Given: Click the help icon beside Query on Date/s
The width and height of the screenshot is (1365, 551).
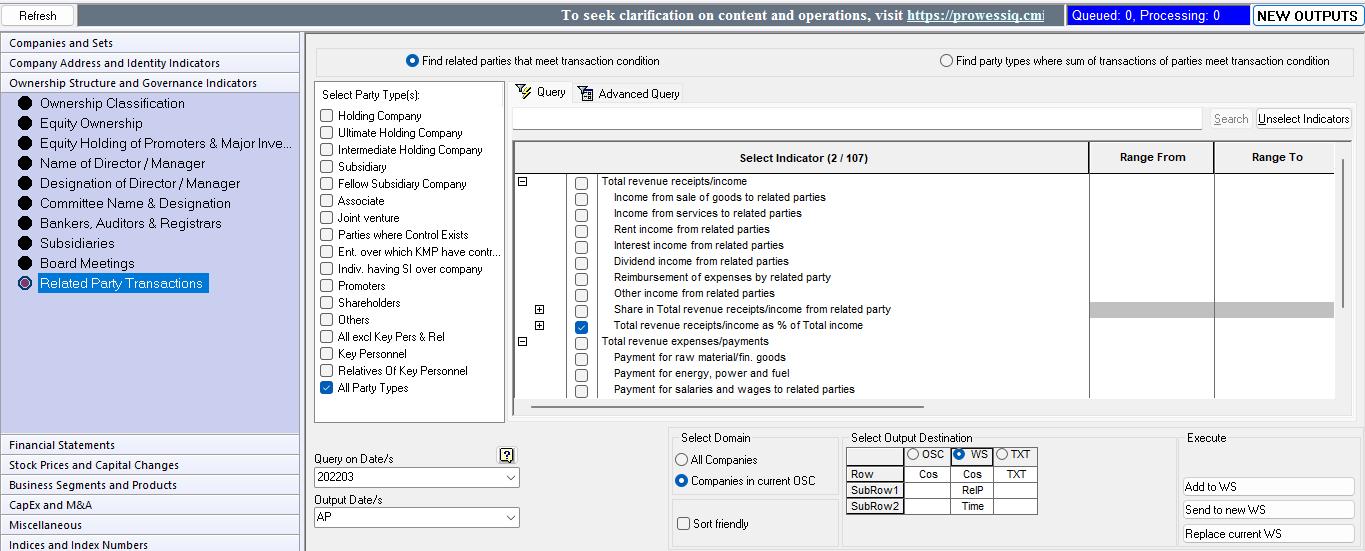Looking at the screenshot, I should (507, 456).
